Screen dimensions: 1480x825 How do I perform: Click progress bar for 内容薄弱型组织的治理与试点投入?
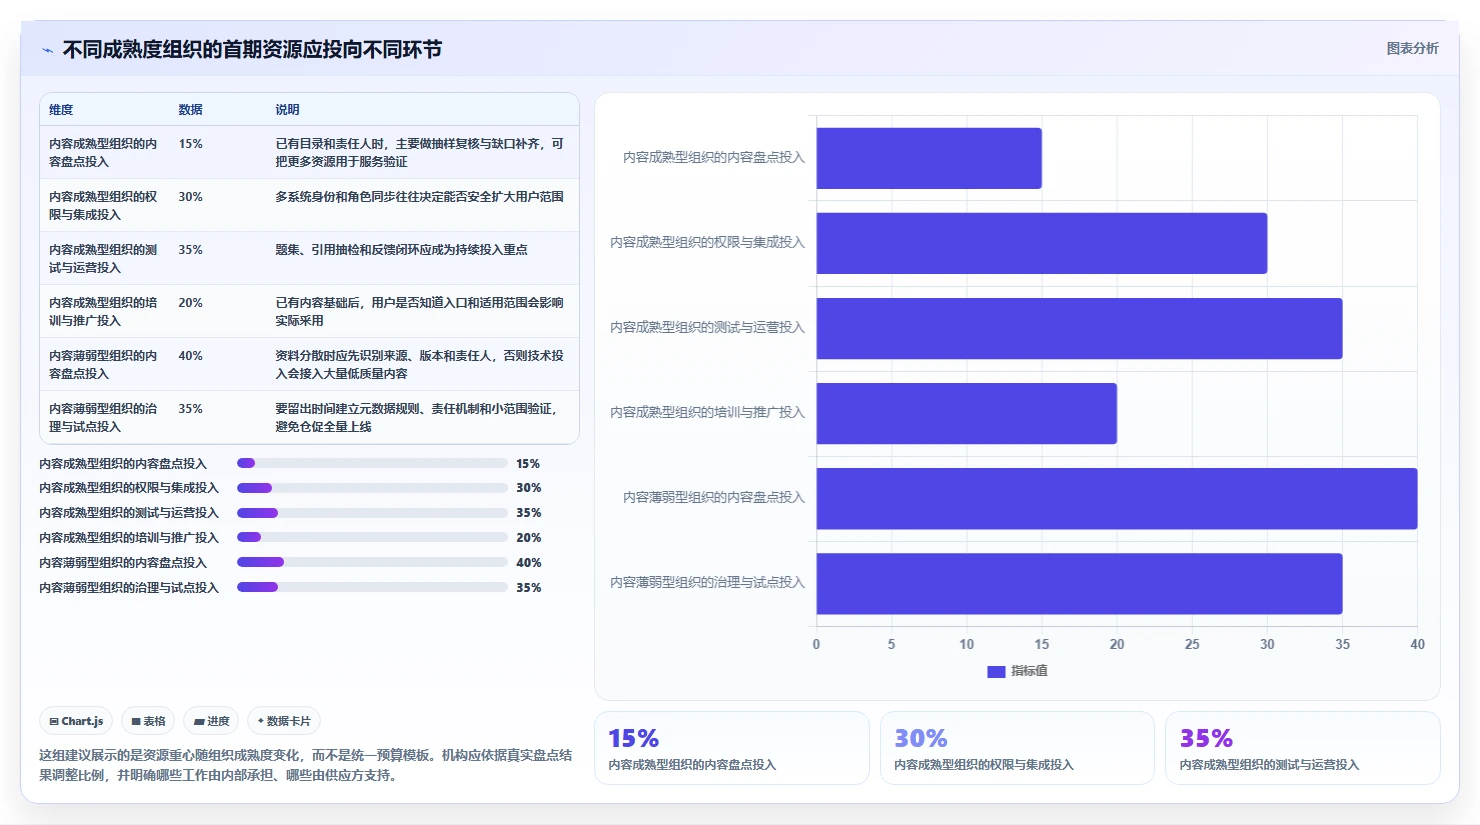pyautogui.click(x=372, y=587)
